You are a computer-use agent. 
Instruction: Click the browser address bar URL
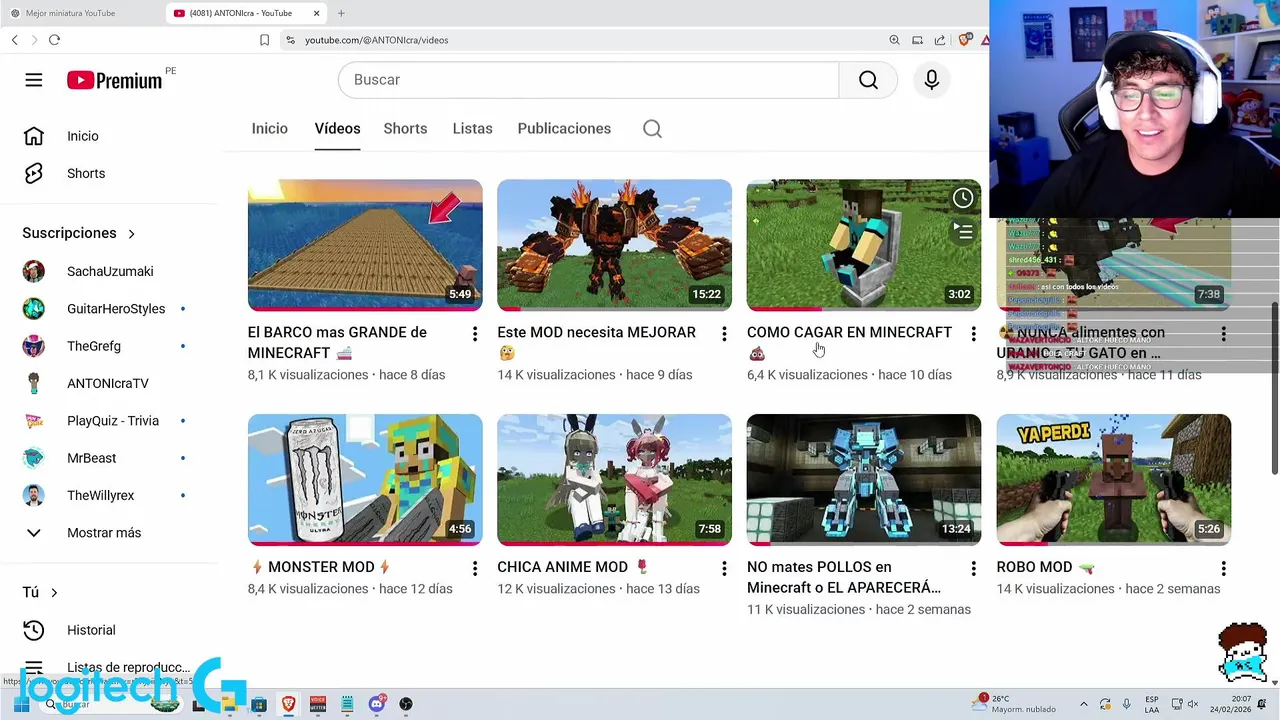point(376,40)
